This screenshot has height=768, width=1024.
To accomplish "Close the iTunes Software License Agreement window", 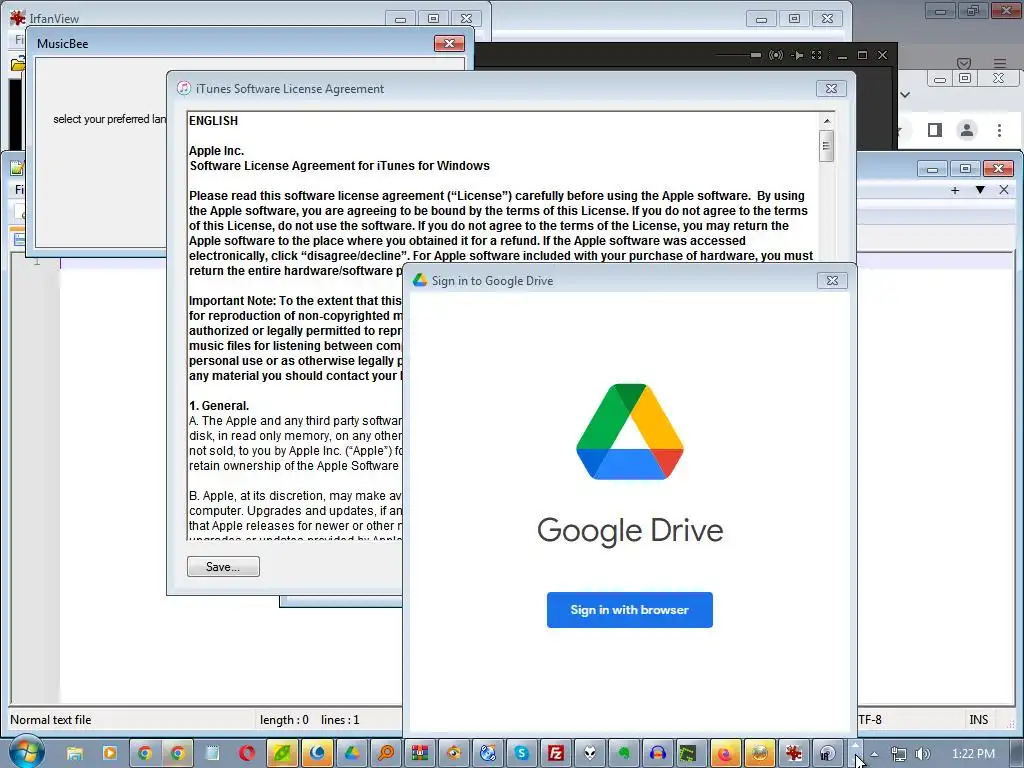I will pos(831,88).
